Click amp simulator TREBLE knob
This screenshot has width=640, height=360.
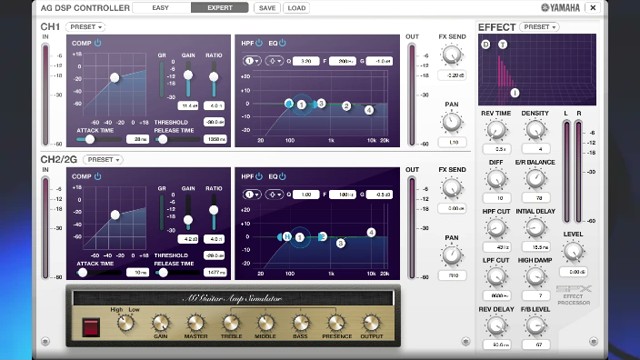click(231, 323)
